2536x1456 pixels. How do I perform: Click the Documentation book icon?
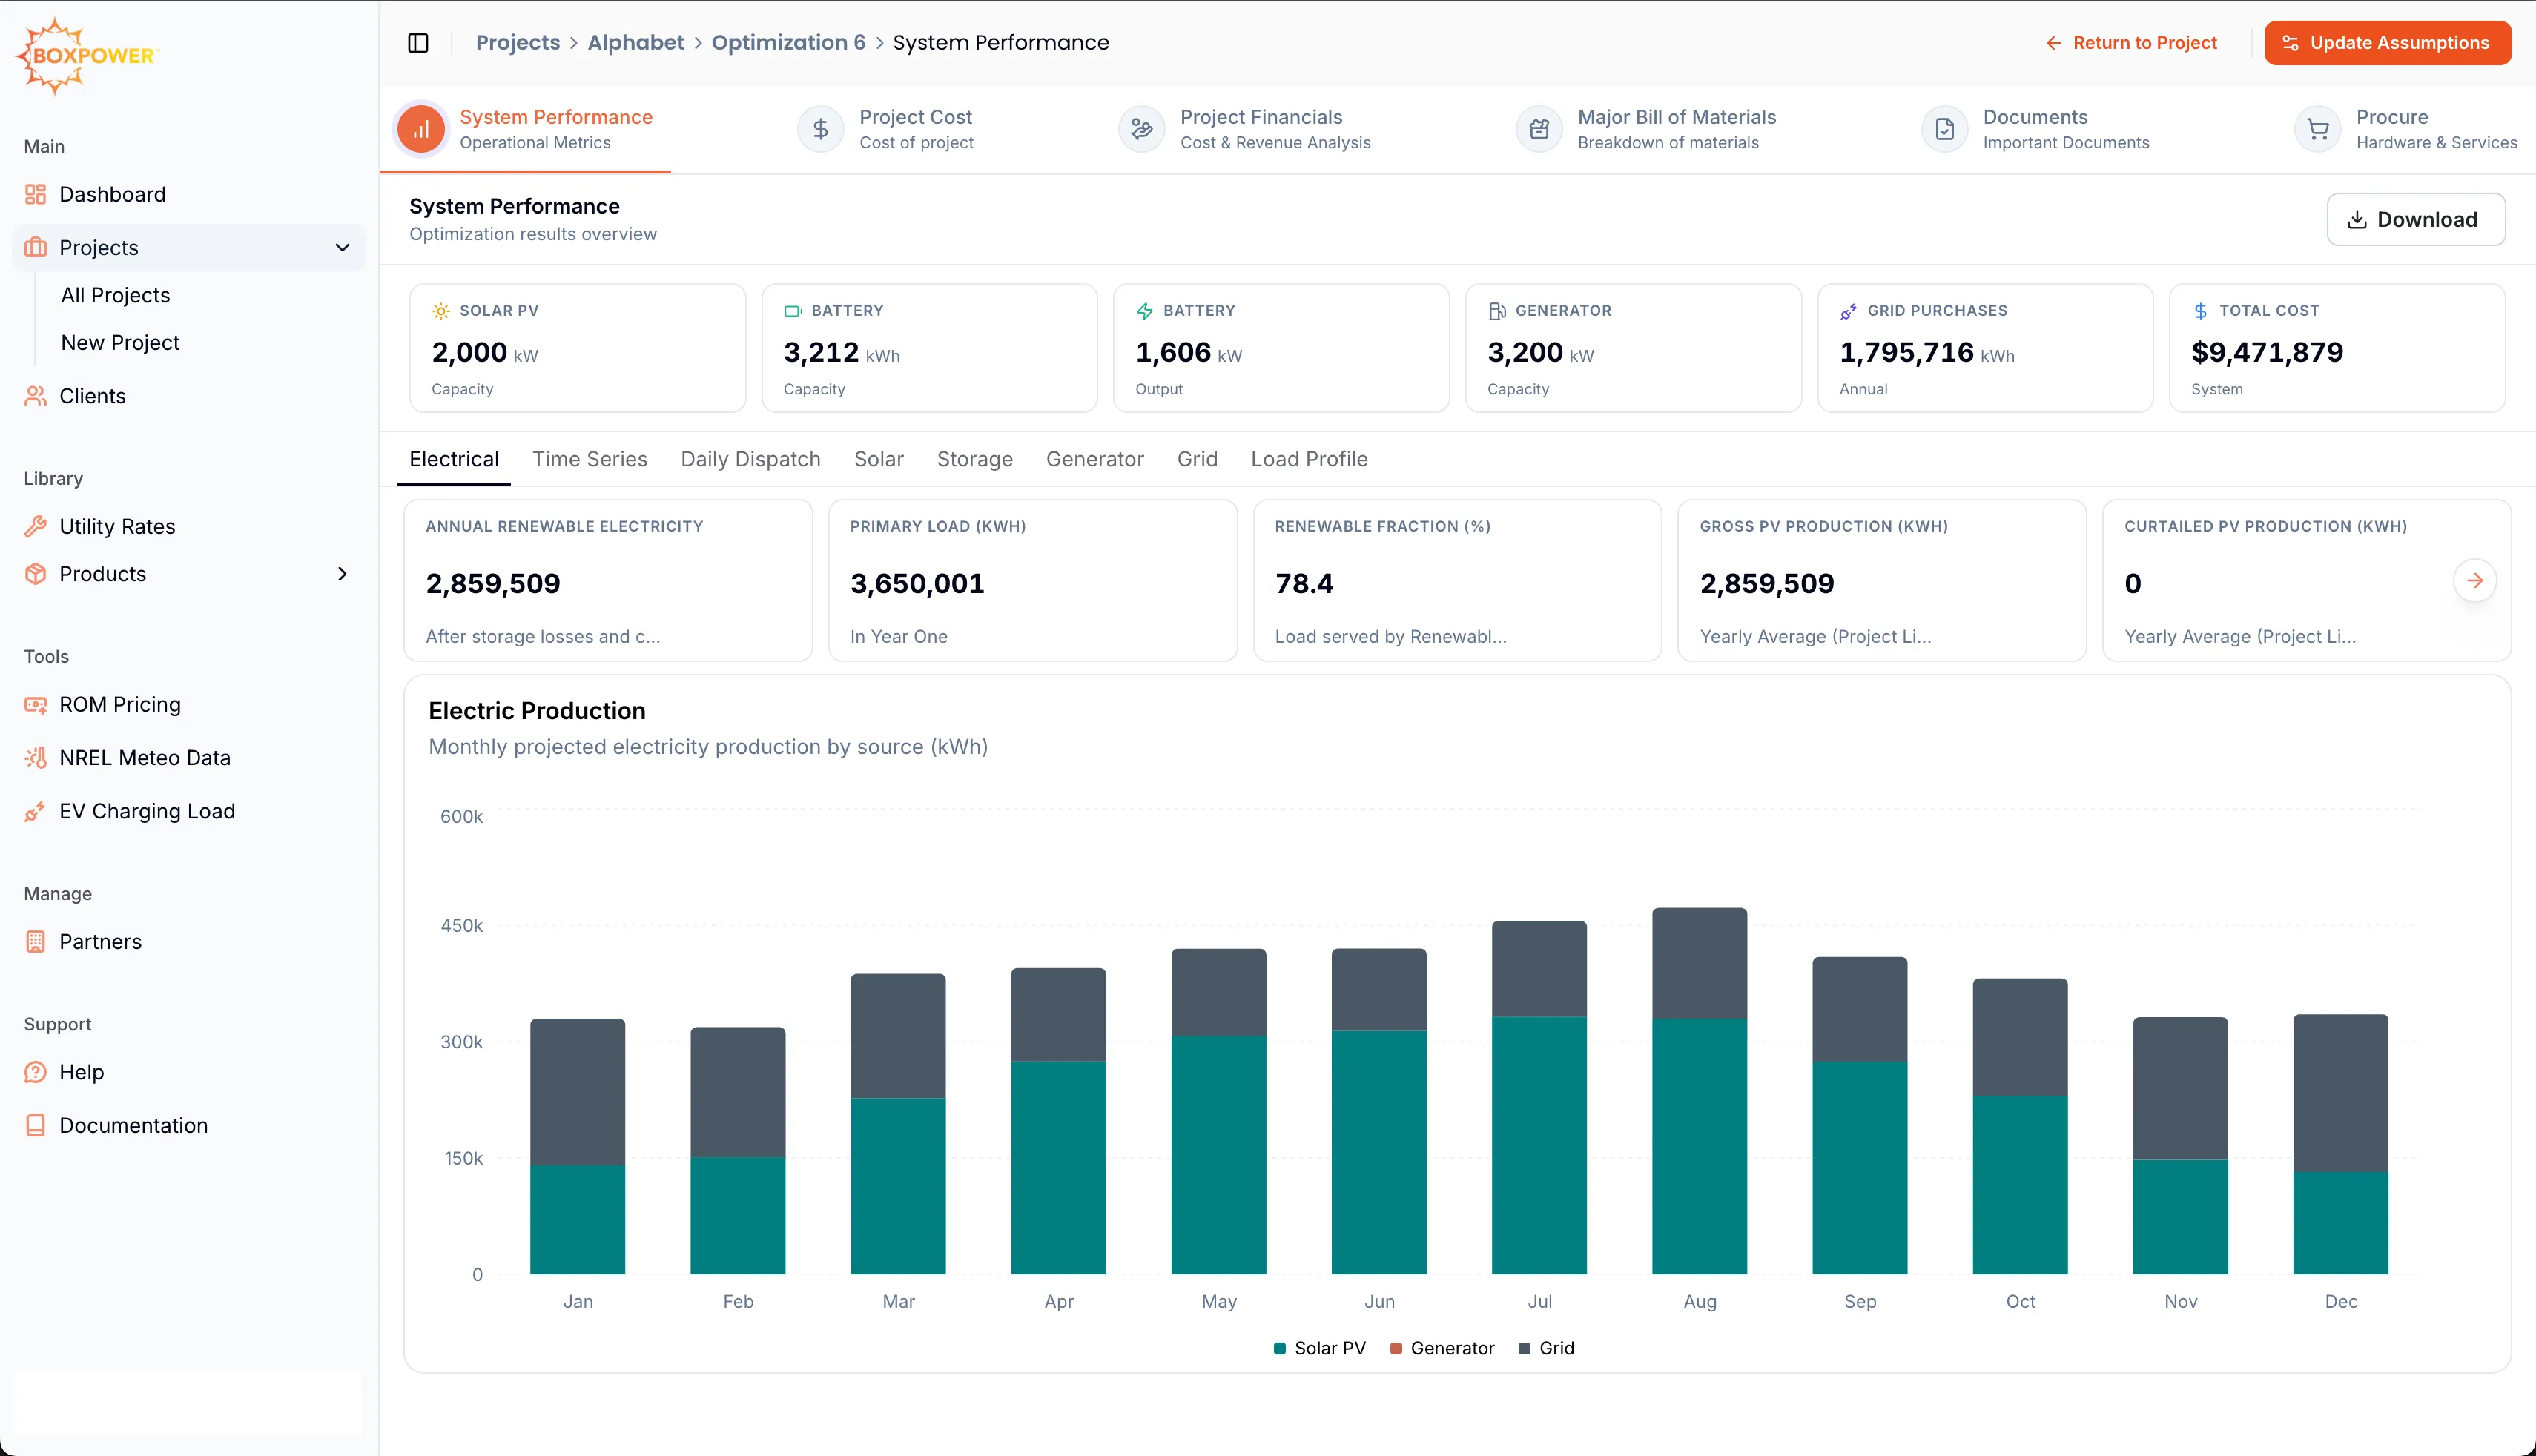(x=35, y=1126)
